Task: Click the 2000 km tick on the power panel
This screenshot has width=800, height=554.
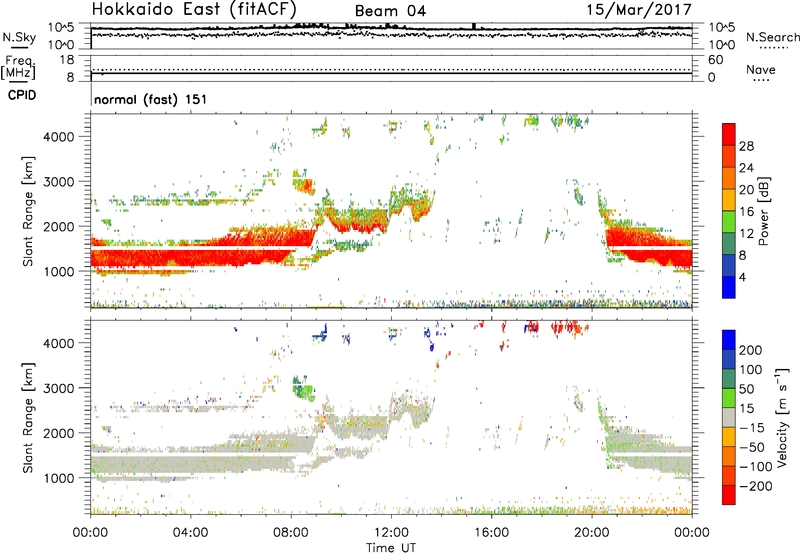Action: (x=59, y=226)
